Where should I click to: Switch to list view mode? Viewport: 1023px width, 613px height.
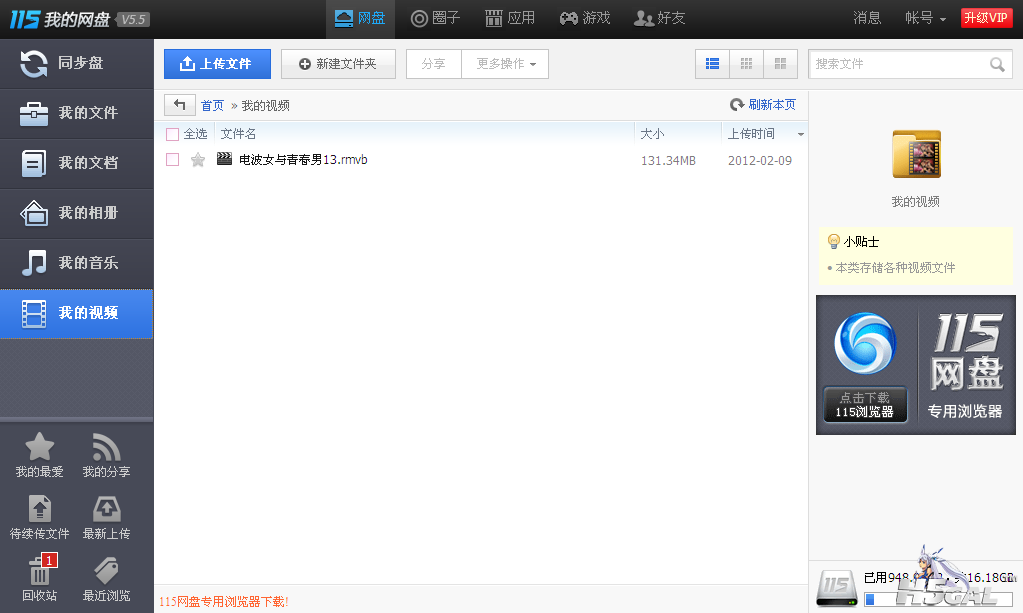tap(712, 64)
